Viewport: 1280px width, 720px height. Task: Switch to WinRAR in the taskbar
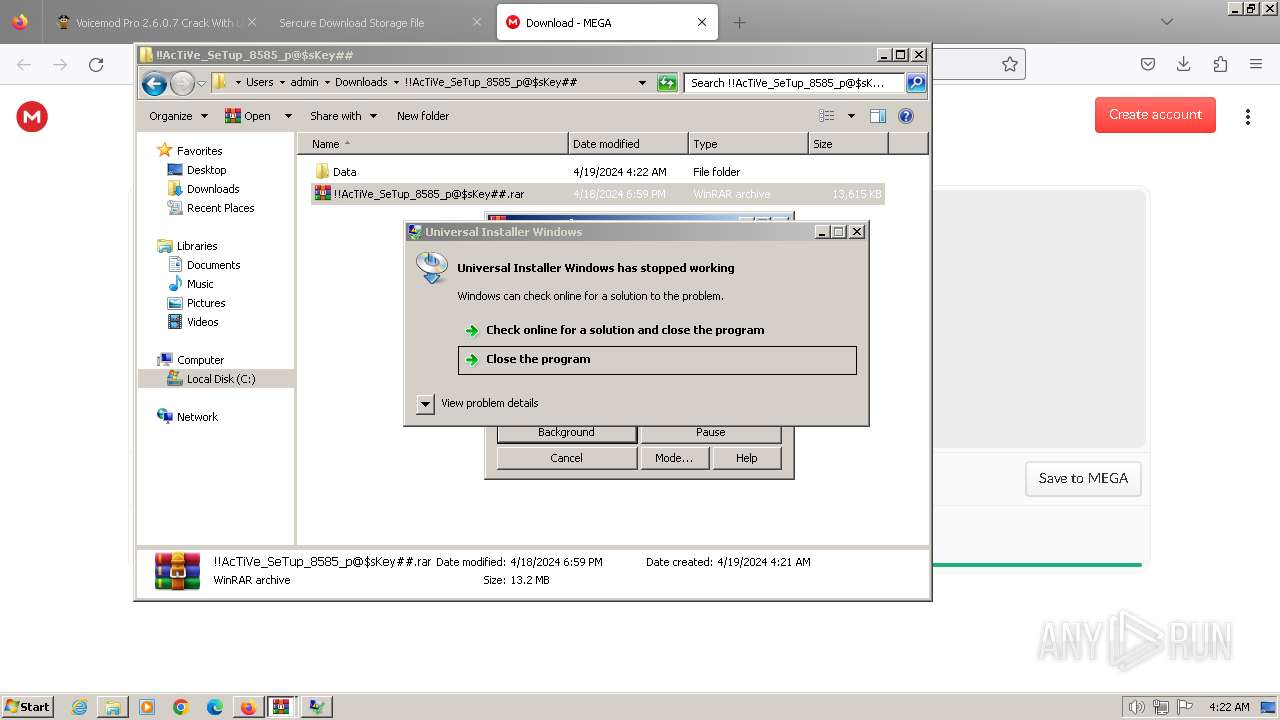282,707
